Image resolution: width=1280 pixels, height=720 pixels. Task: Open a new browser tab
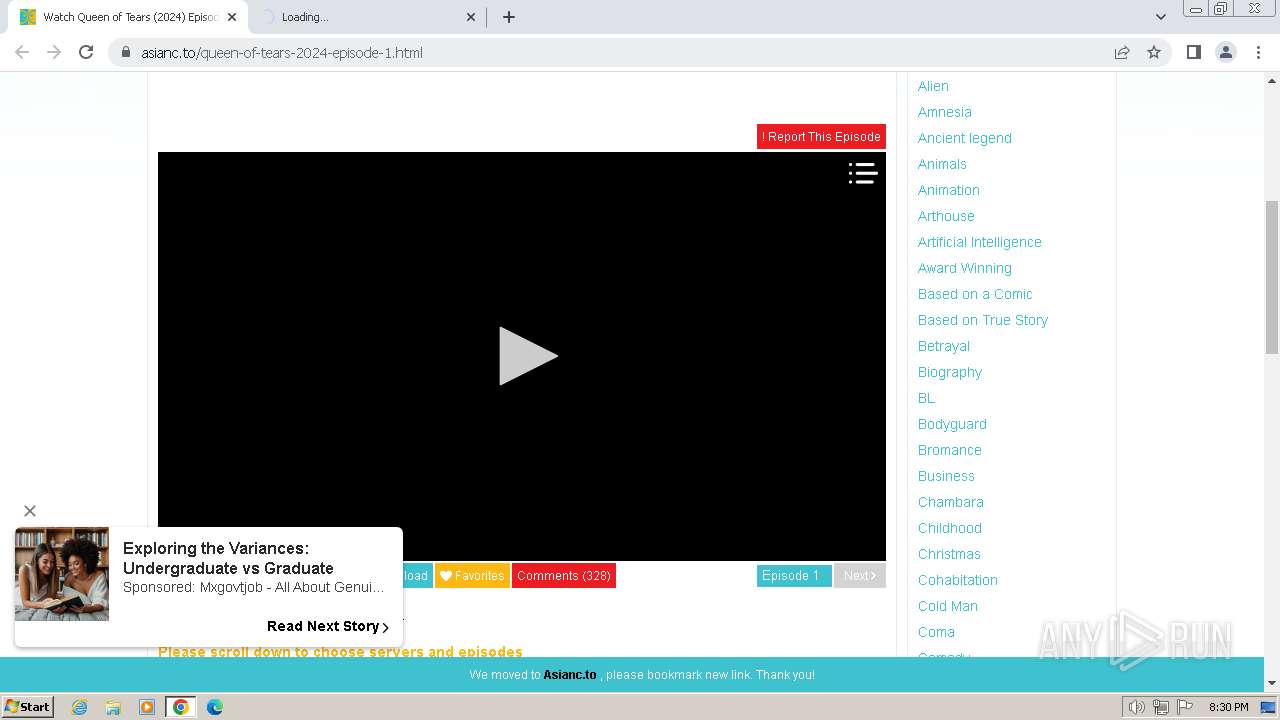point(509,17)
